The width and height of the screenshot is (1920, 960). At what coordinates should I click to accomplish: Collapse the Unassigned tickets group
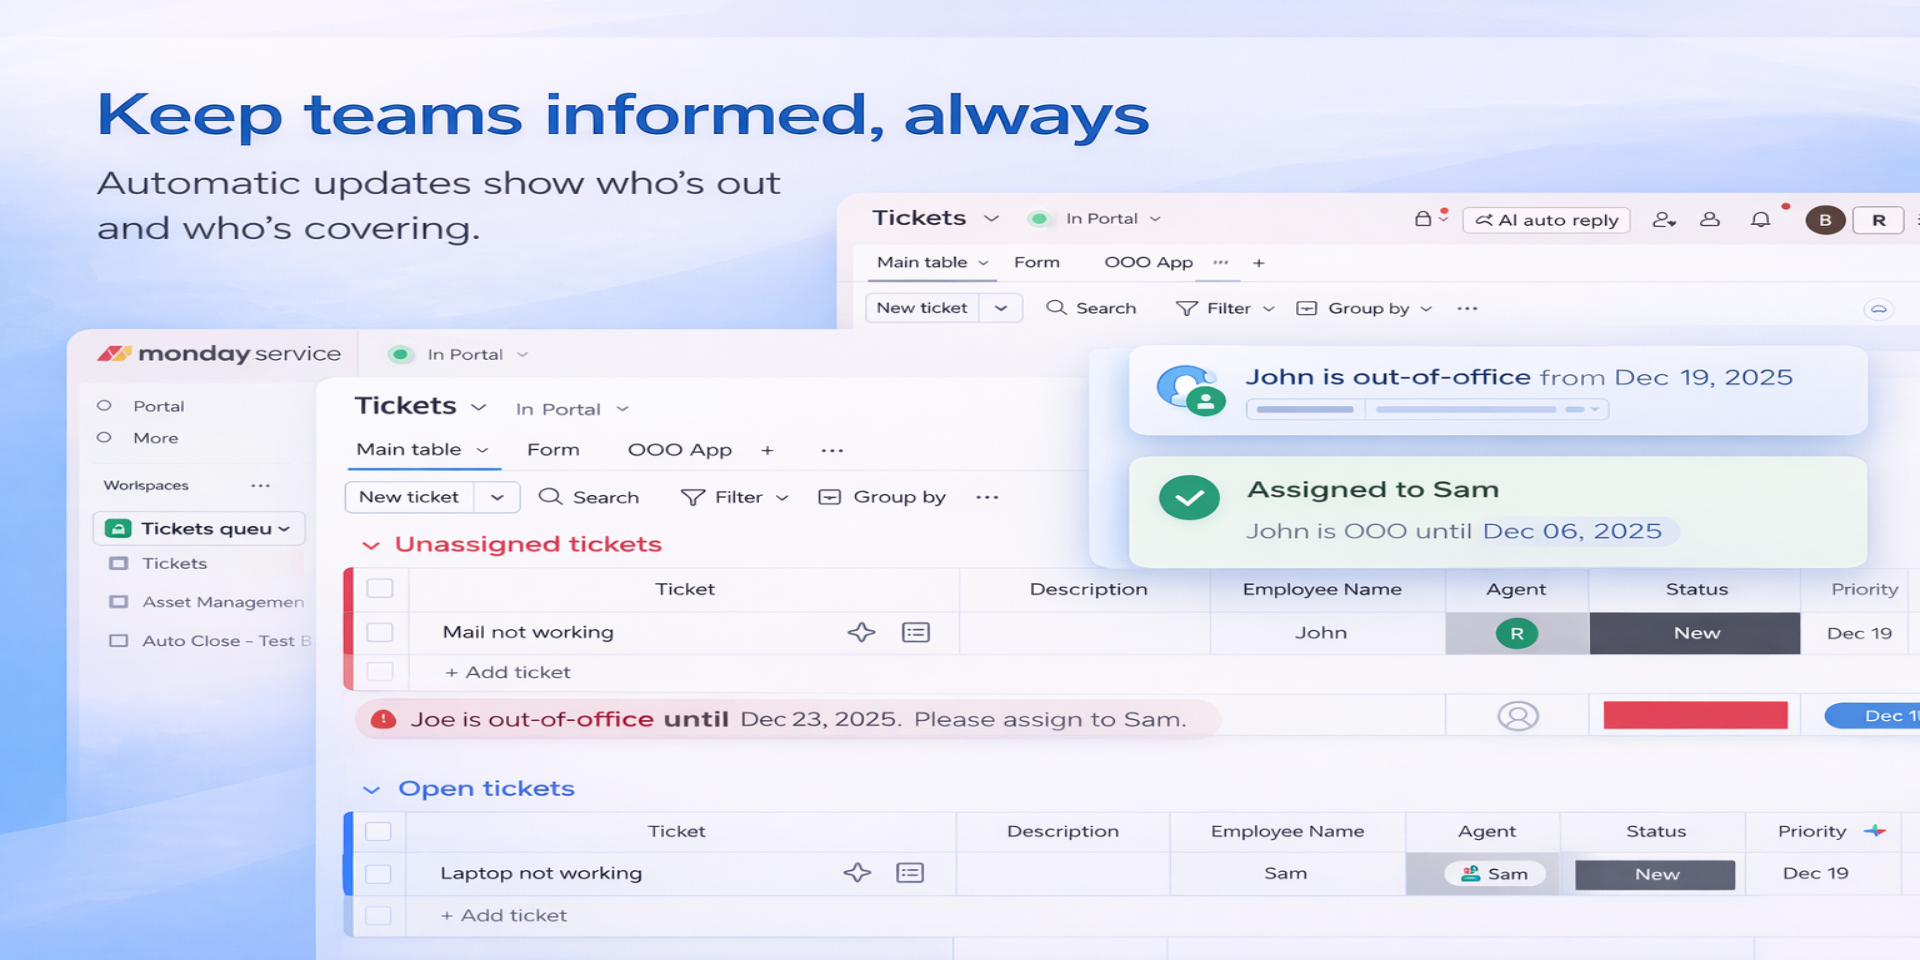(371, 545)
